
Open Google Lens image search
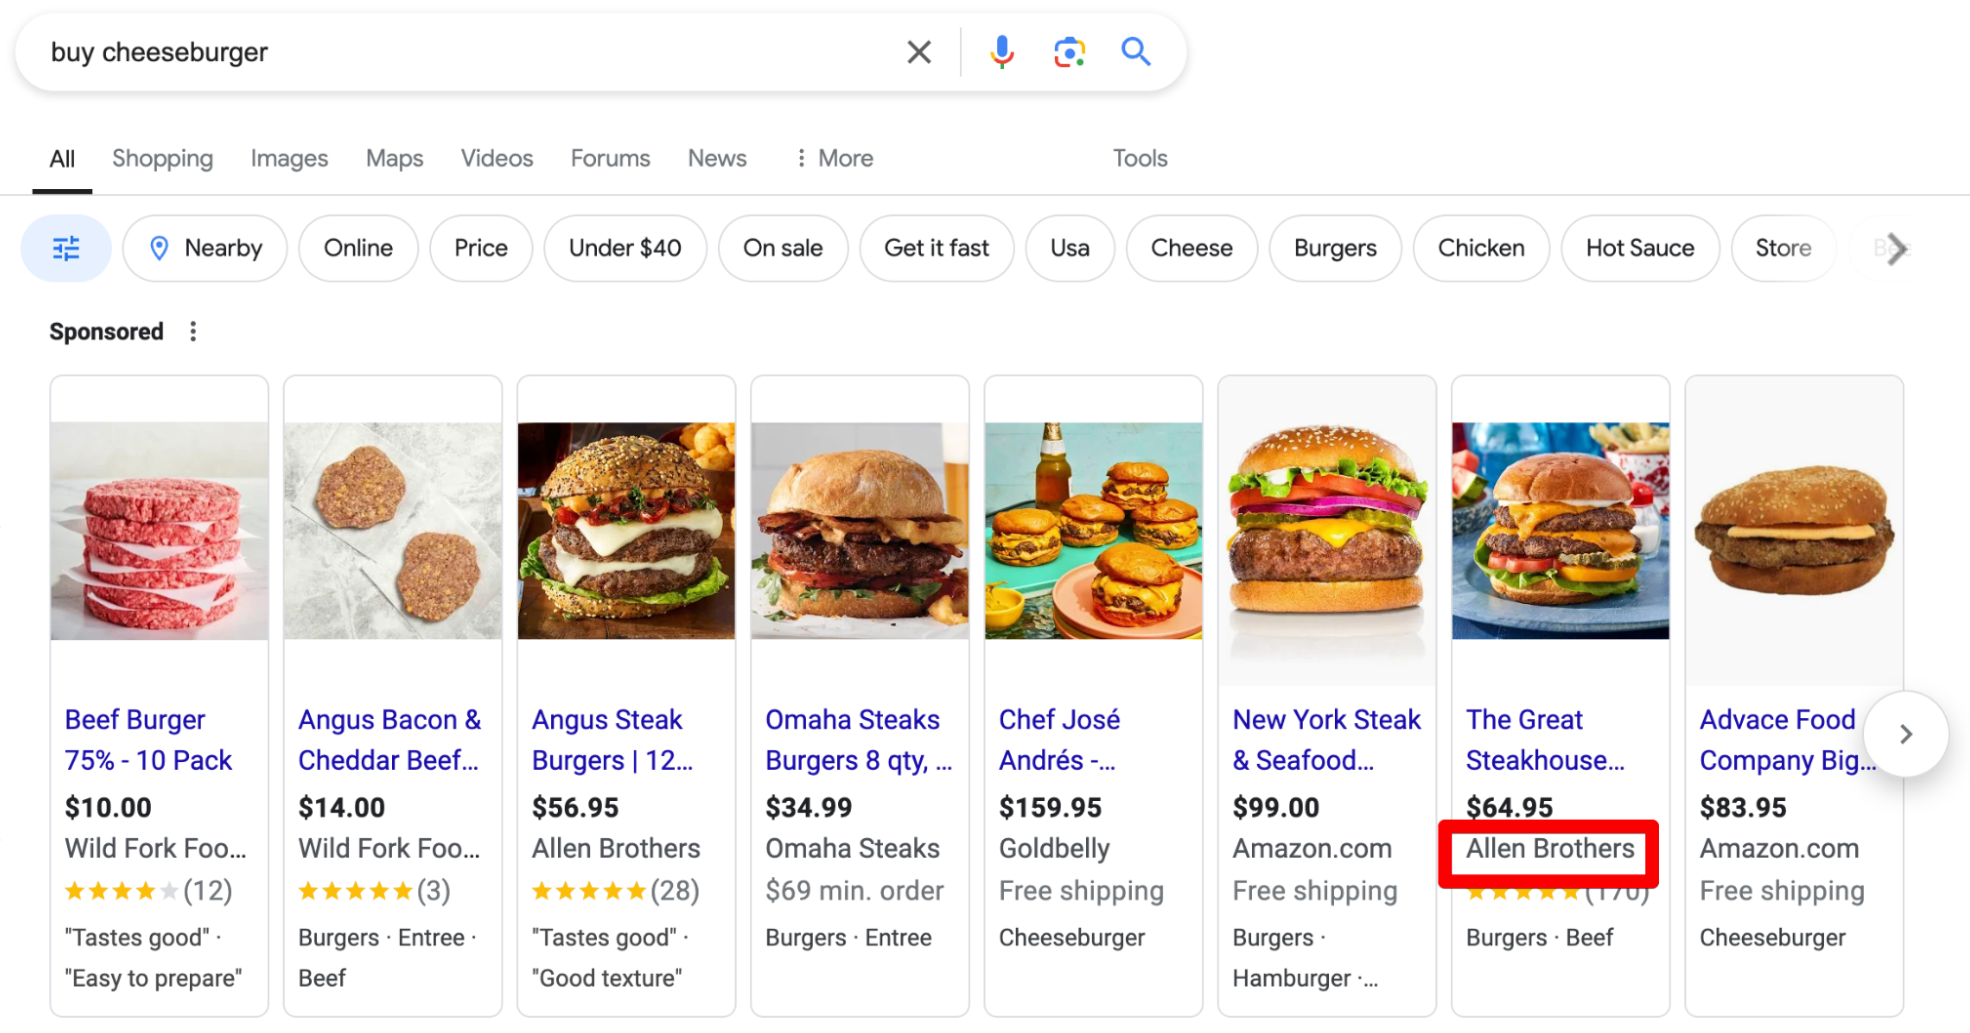pos(1068,51)
